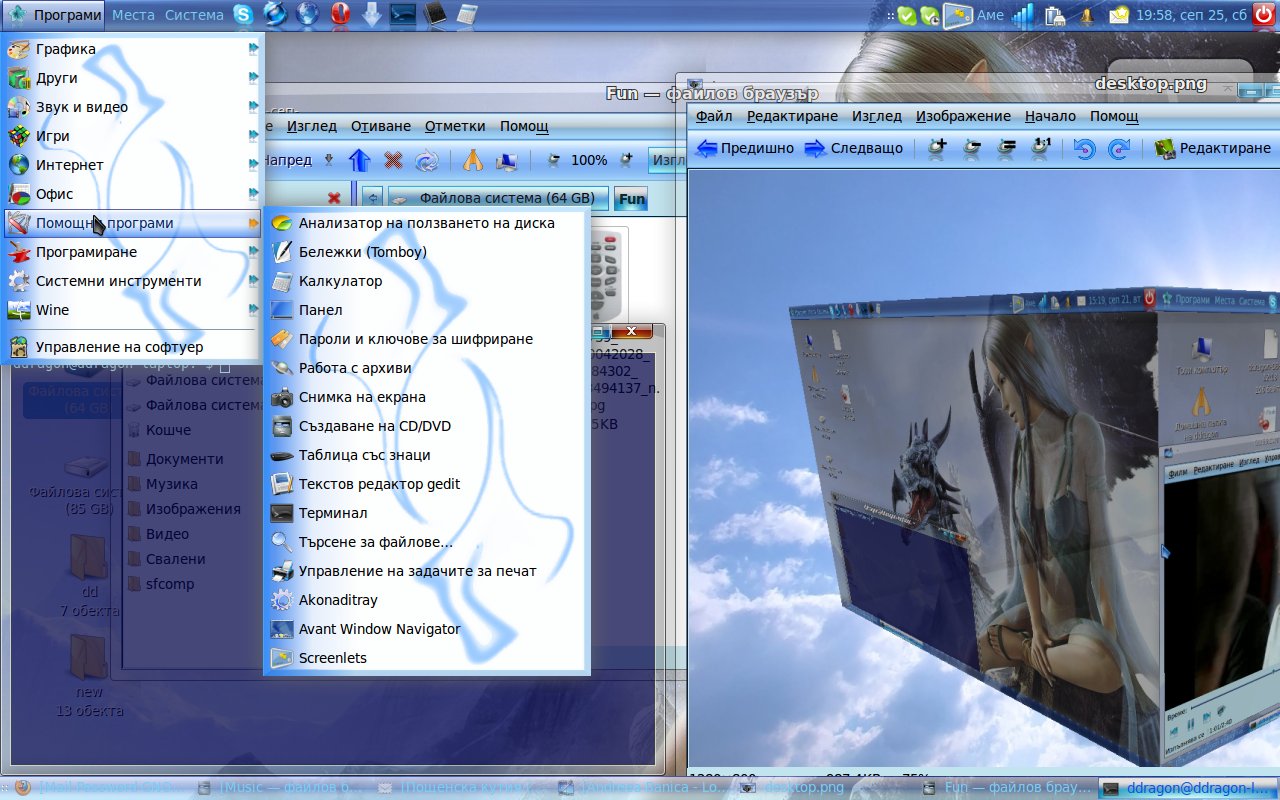The height and width of the screenshot is (800, 1280).
Task: Rotate image counter-clockwise in viewer
Action: (1085, 148)
